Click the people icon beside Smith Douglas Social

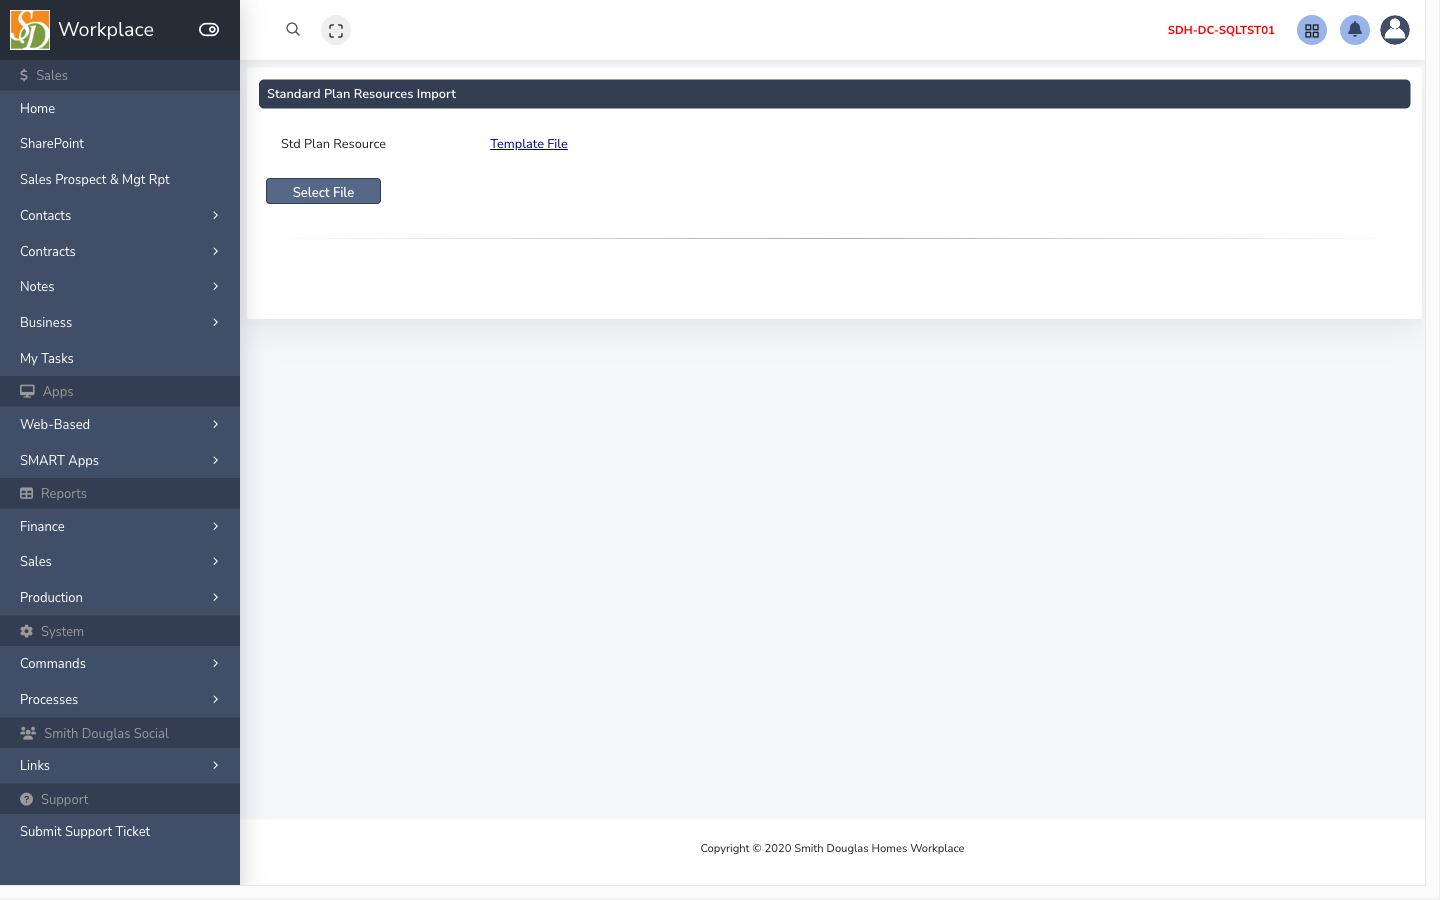pos(28,733)
